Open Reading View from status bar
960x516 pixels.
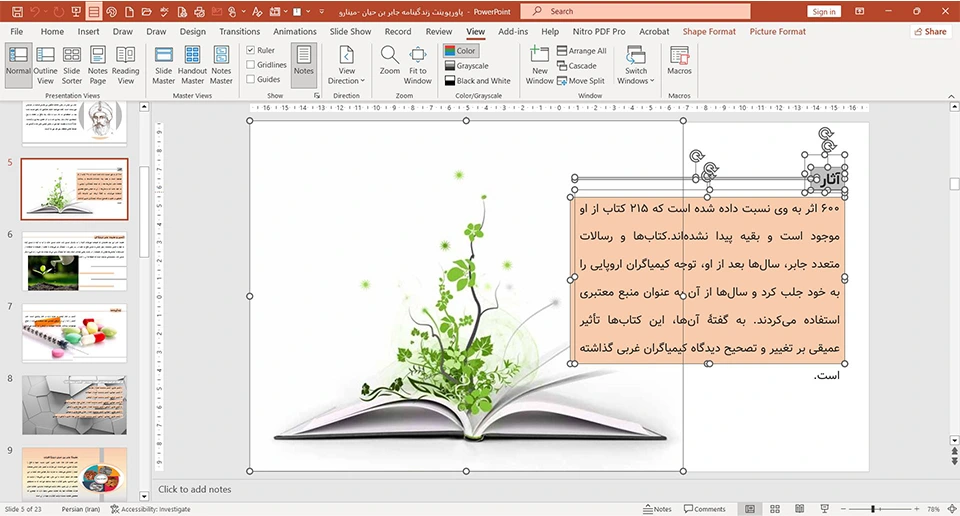pyautogui.click(x=799, y=509)
